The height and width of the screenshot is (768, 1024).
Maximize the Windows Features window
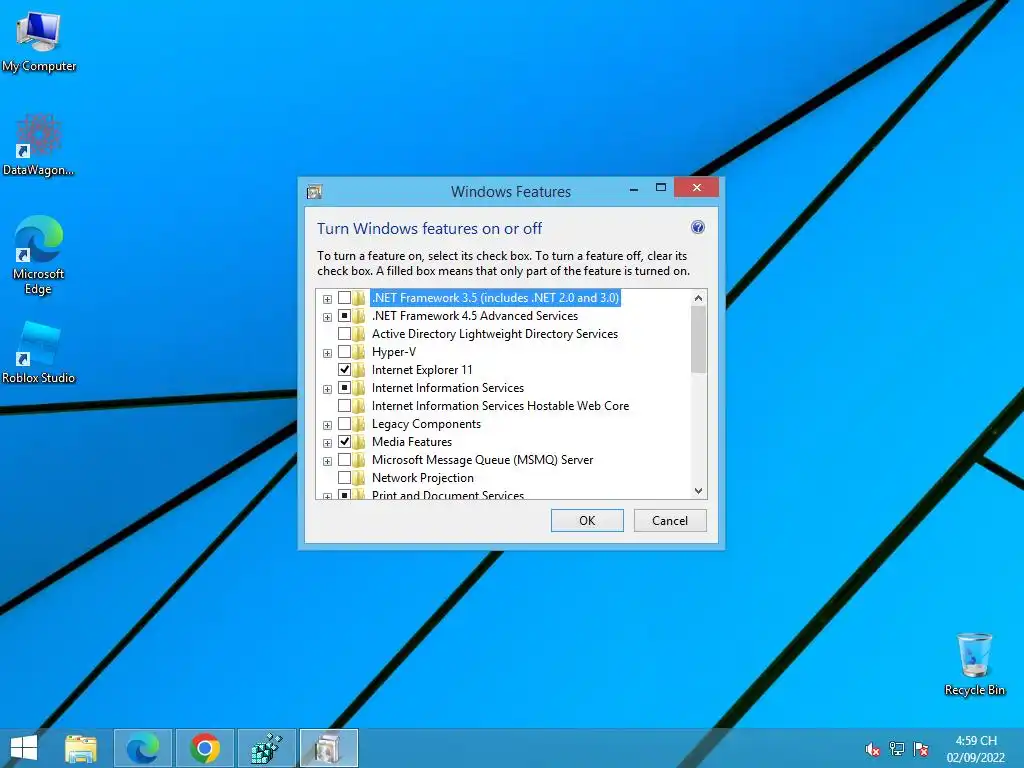(x=661, y=188)
